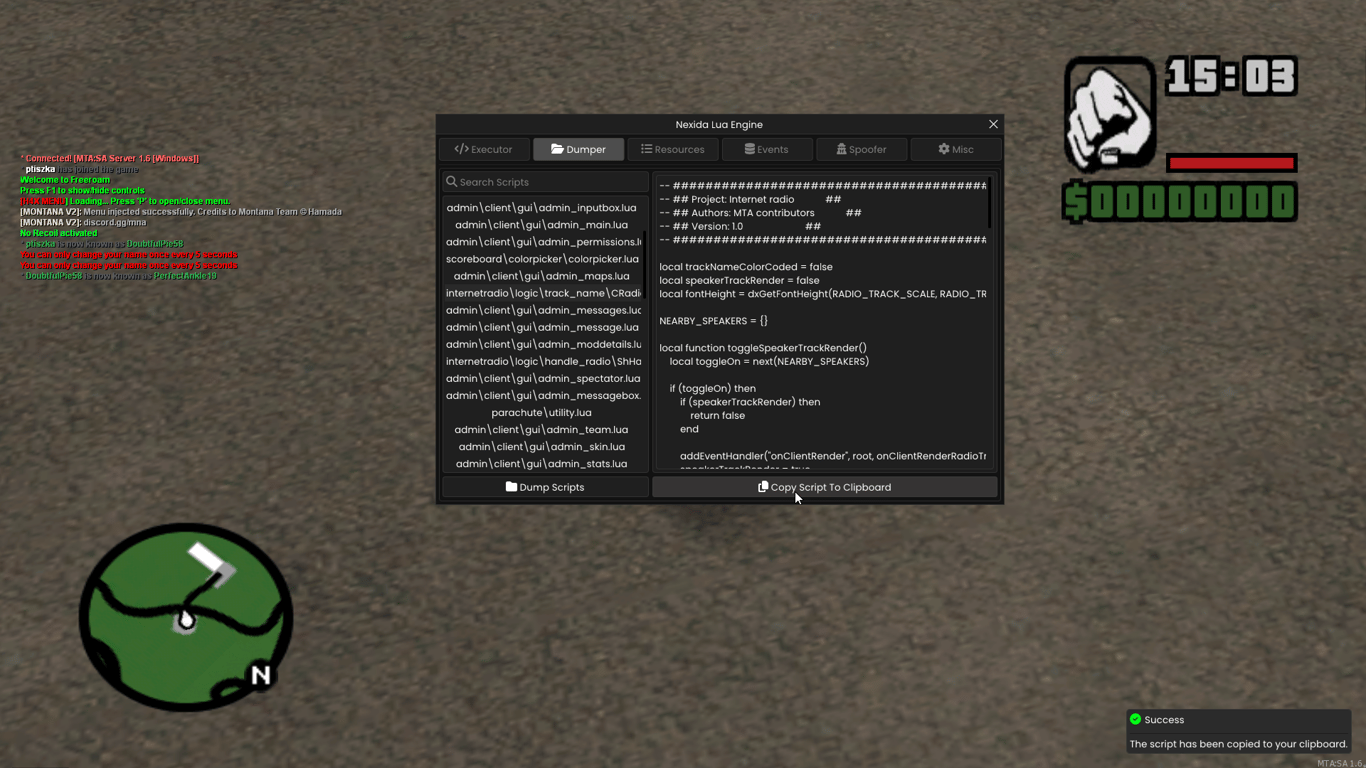Select admin_main.lua in the script list
Screen dimensions: 1366x768
point(542,225)
